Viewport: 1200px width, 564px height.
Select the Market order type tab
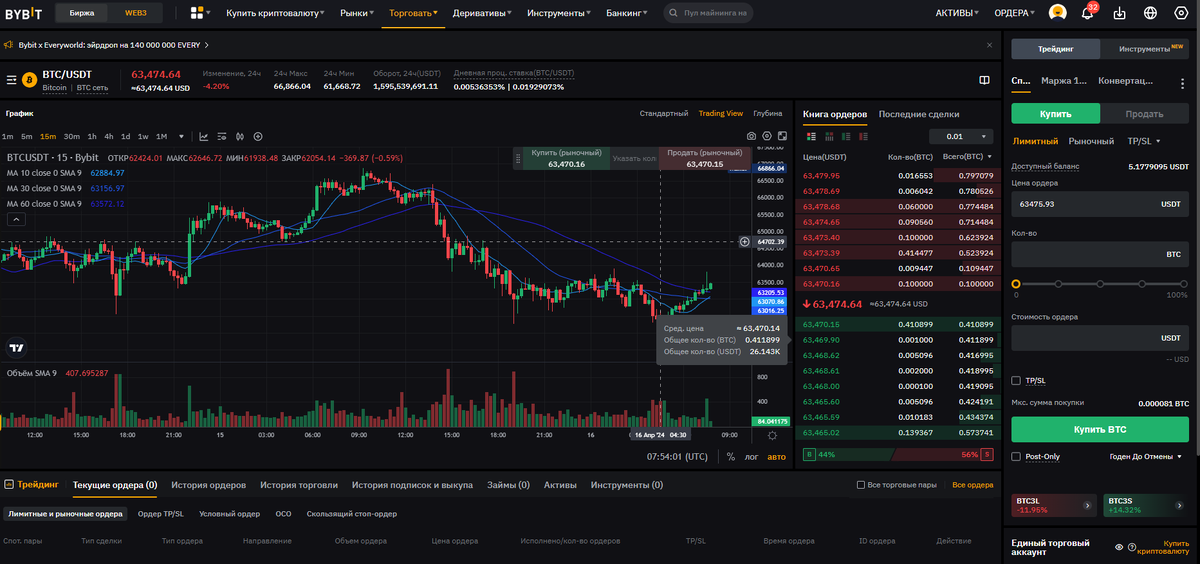[1091, 141]
